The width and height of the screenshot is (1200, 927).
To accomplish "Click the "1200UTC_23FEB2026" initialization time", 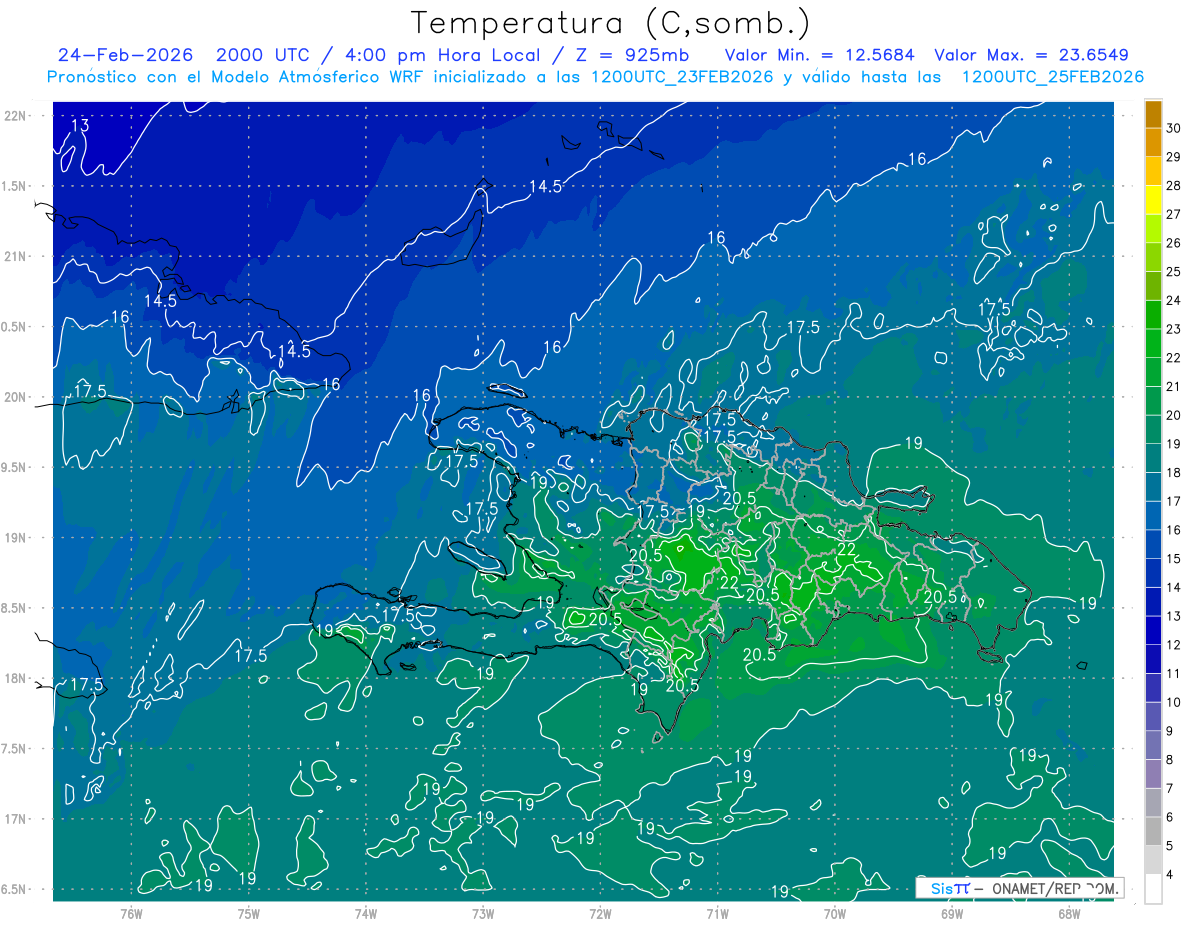I will pyautogui.click(x=683, y=77).
